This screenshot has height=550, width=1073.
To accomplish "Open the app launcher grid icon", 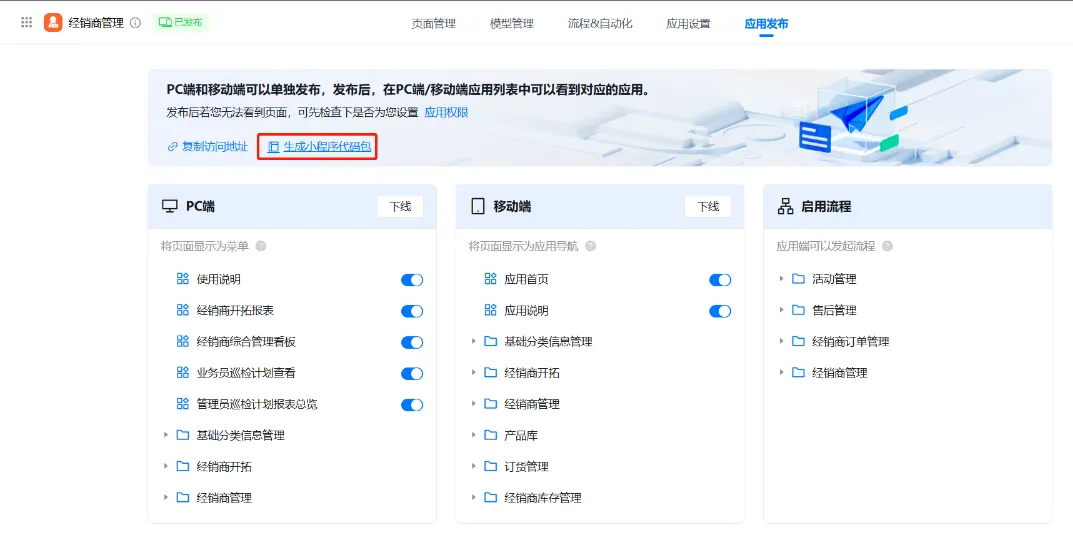I will [x=26, y=22].
